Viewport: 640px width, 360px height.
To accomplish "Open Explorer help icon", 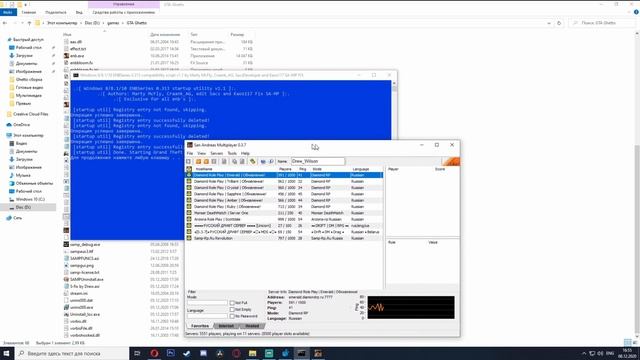I will (x=636, y=12).
